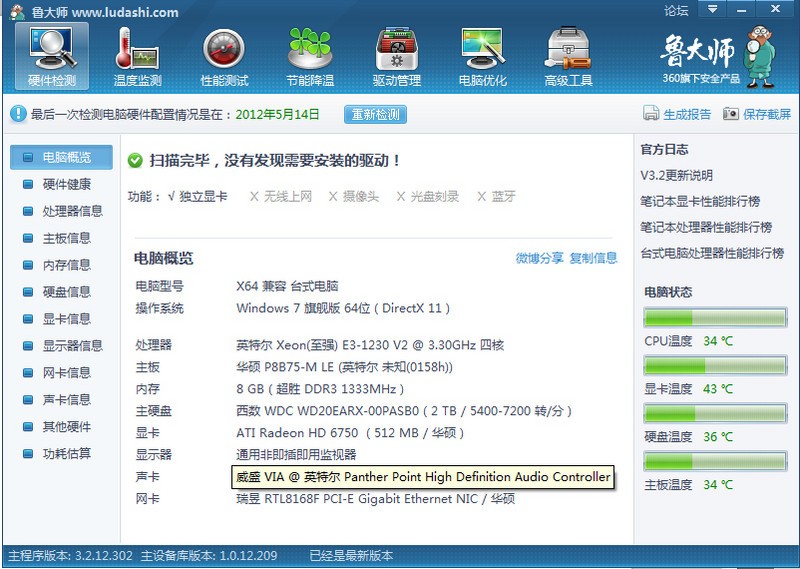
Task: Click 无线上网 feature label
Action: [x=281, y=196]
